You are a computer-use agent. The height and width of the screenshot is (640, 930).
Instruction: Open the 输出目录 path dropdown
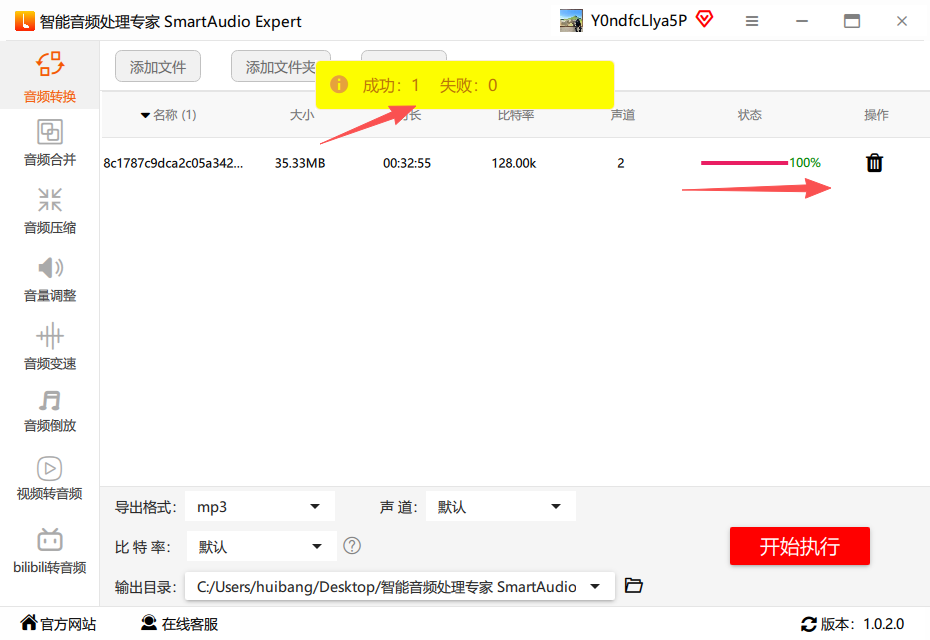(x=400, y=587)
